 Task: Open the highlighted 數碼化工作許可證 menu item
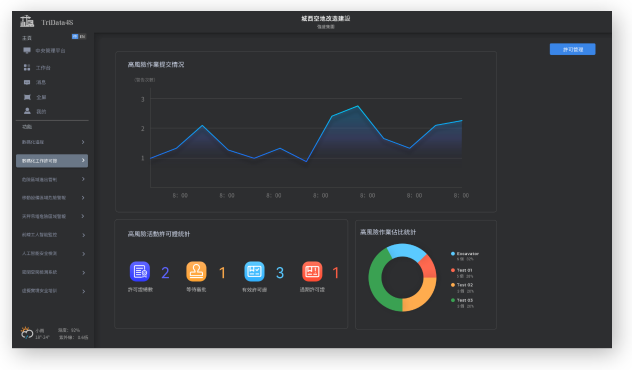tap(52, 160)
